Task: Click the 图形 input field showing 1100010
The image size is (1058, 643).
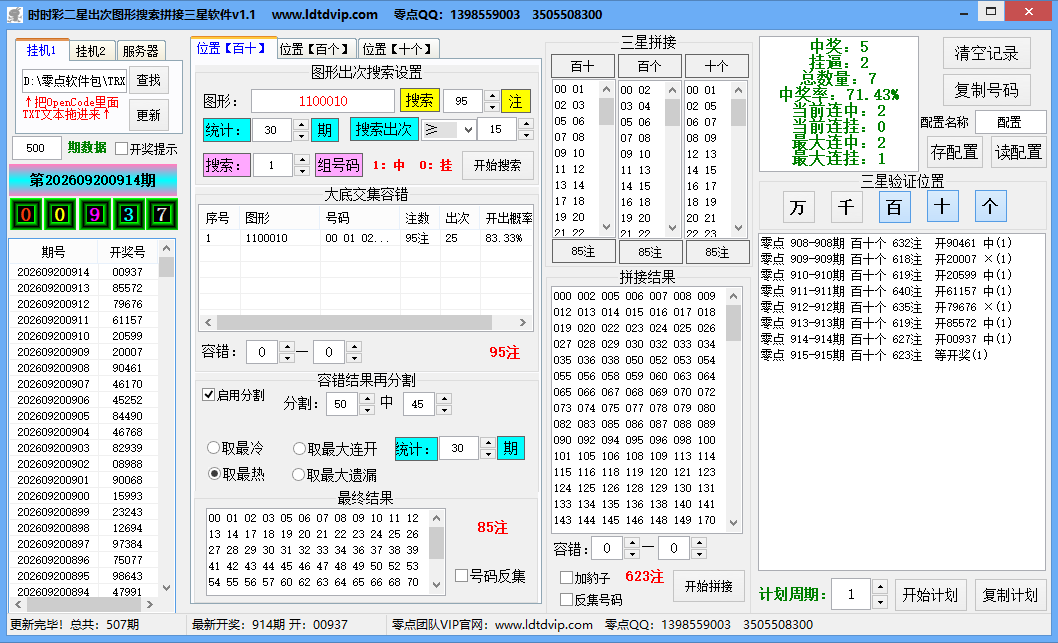Action: tap(323, 101)
